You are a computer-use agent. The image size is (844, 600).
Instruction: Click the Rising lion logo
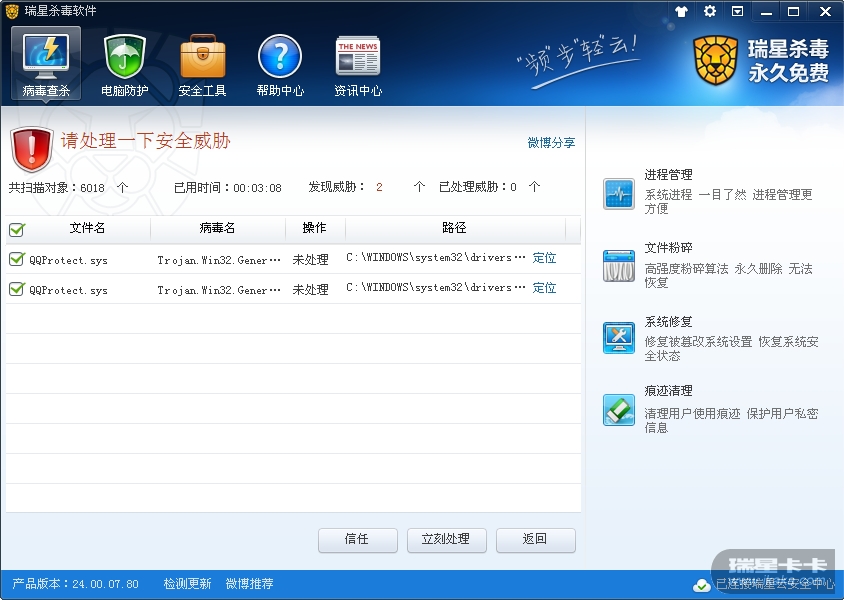(715, 60)
